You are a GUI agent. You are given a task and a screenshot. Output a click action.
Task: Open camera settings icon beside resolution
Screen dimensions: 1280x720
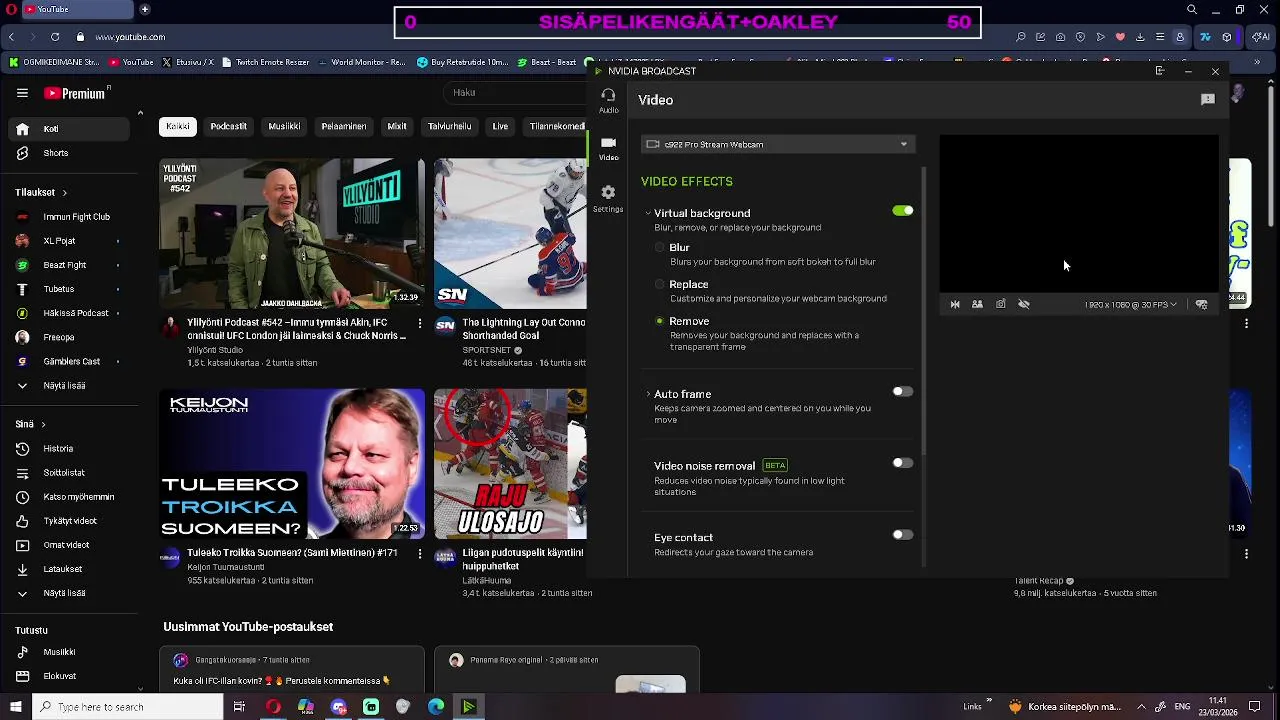tap(1202, 304)
